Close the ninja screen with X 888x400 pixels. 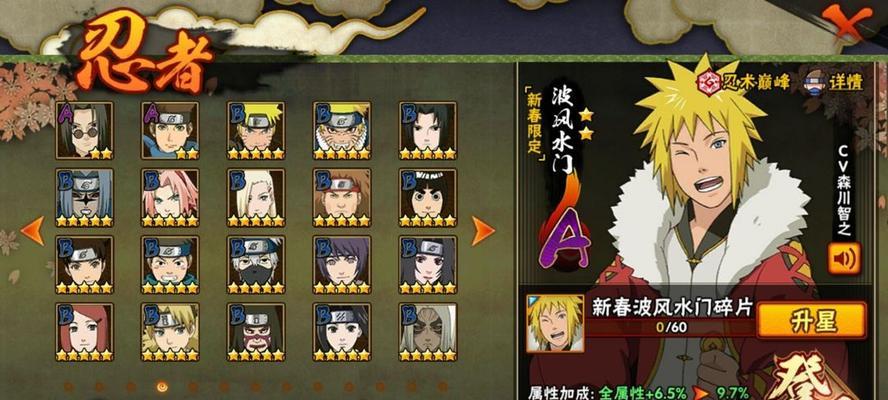[x=847, y=21]
